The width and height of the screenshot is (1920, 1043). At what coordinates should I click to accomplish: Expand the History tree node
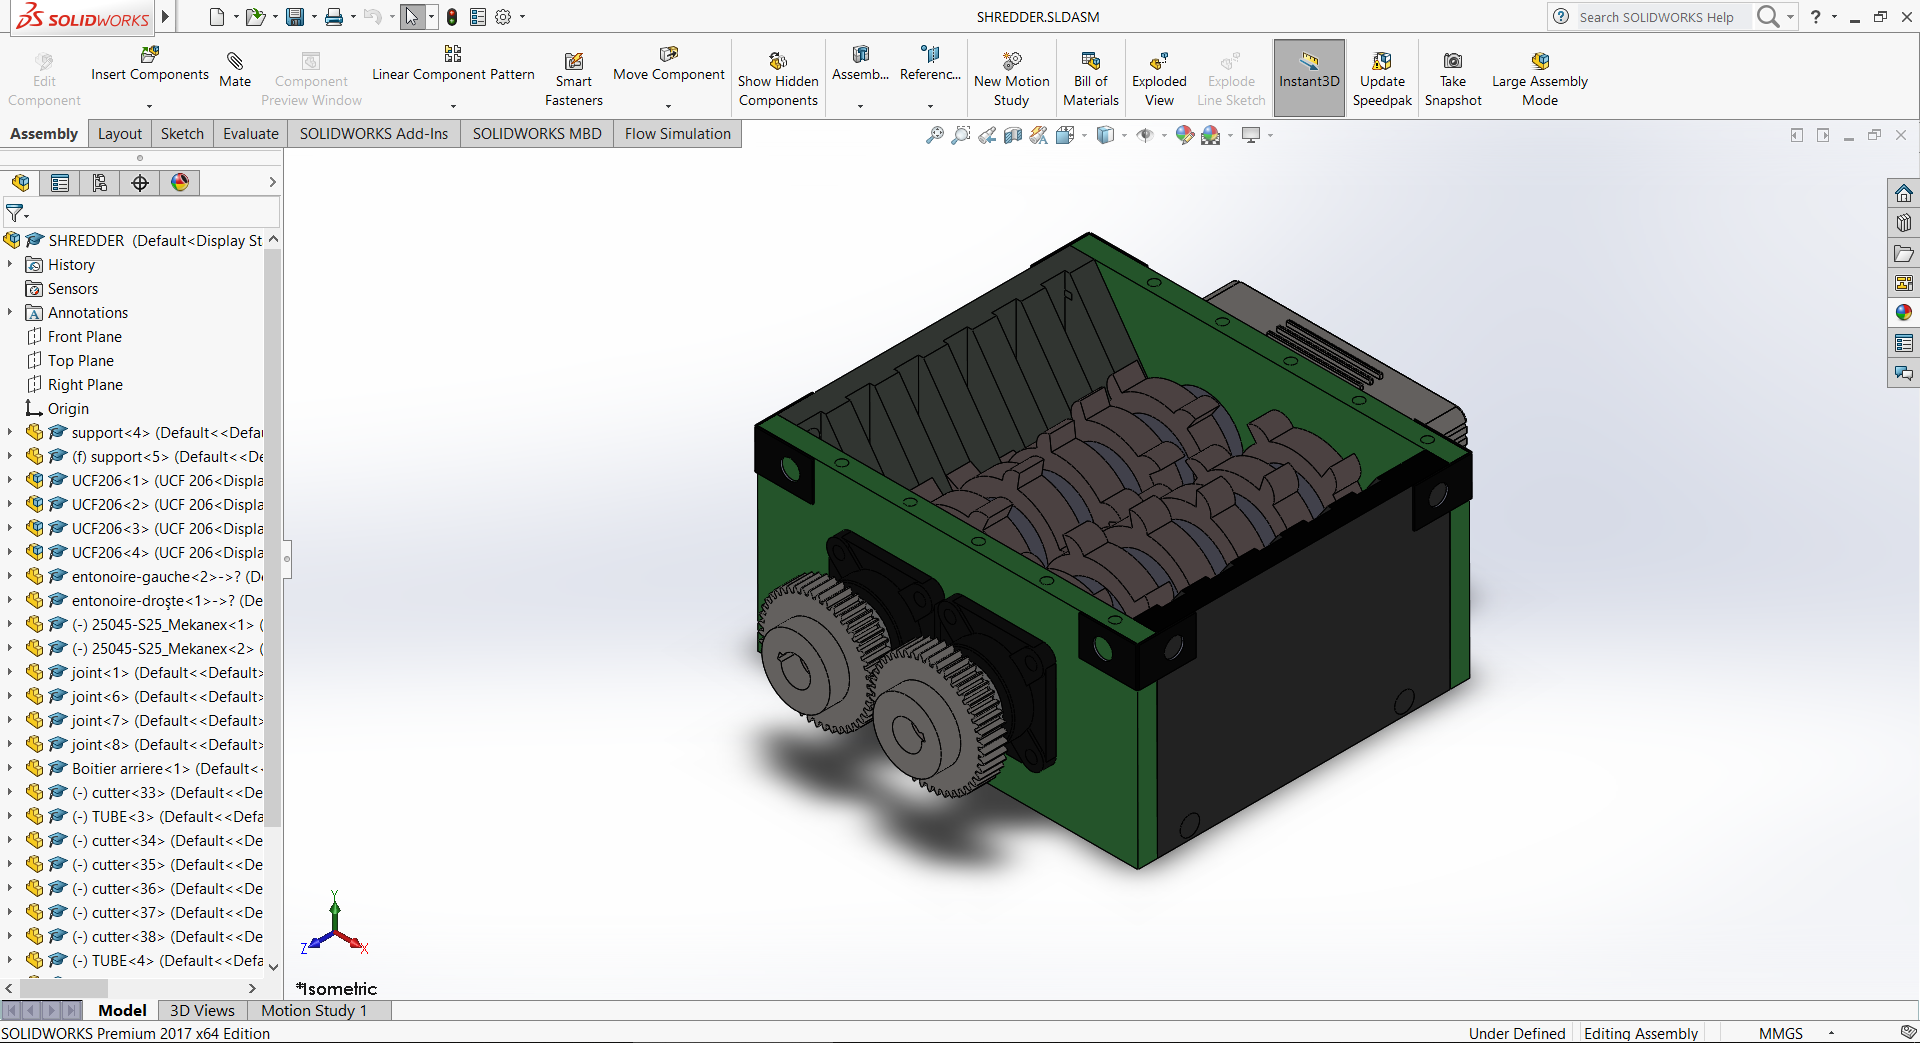[x=10, y=264]
